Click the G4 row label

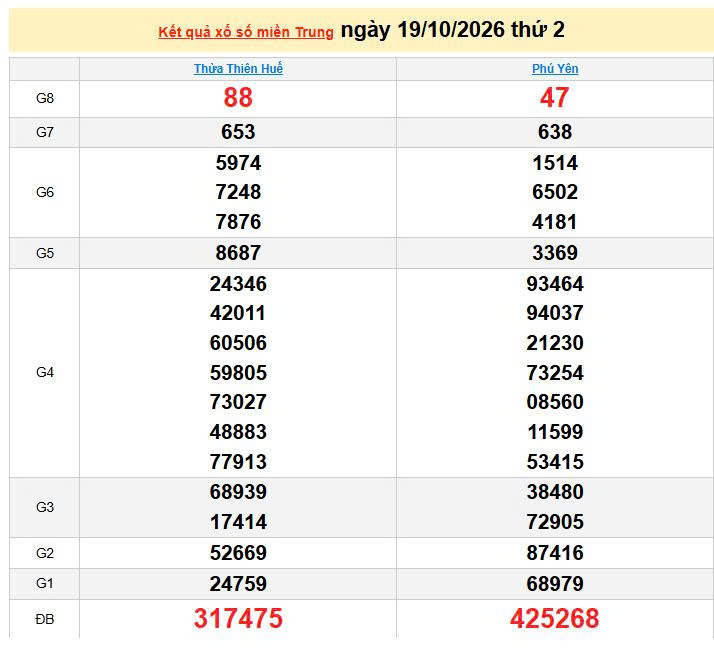click(x=45, y=373)
